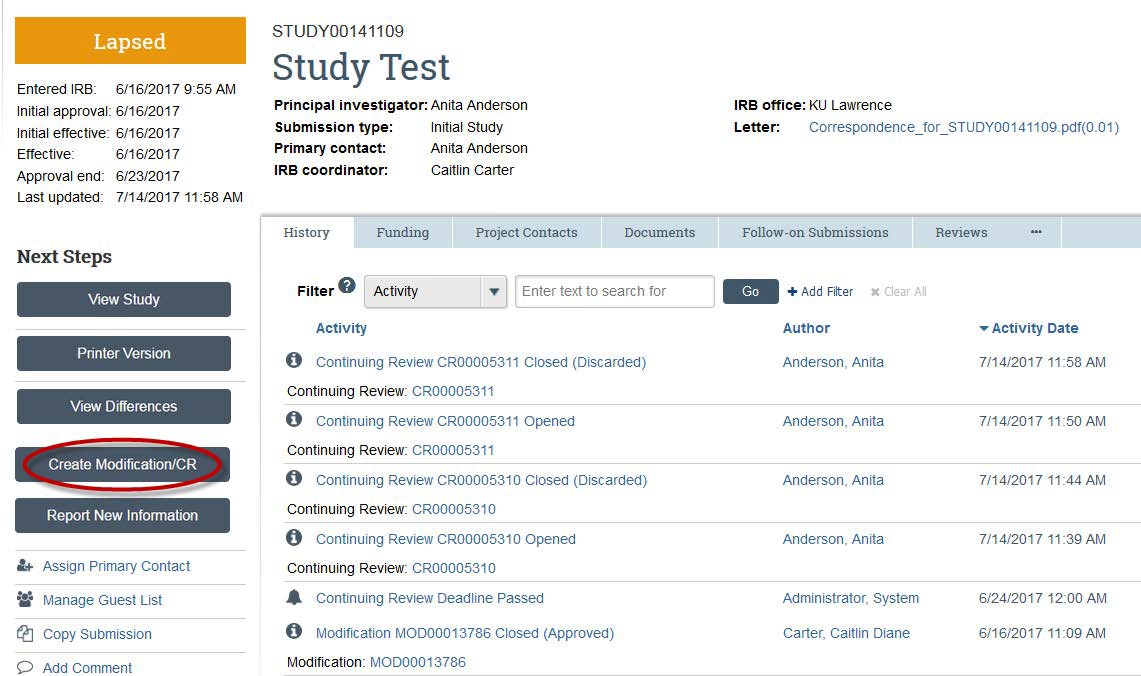Click author Carter, Caitlin Diane
The height and width of the screenshot is (676, 1141).
tap(846, 632)
